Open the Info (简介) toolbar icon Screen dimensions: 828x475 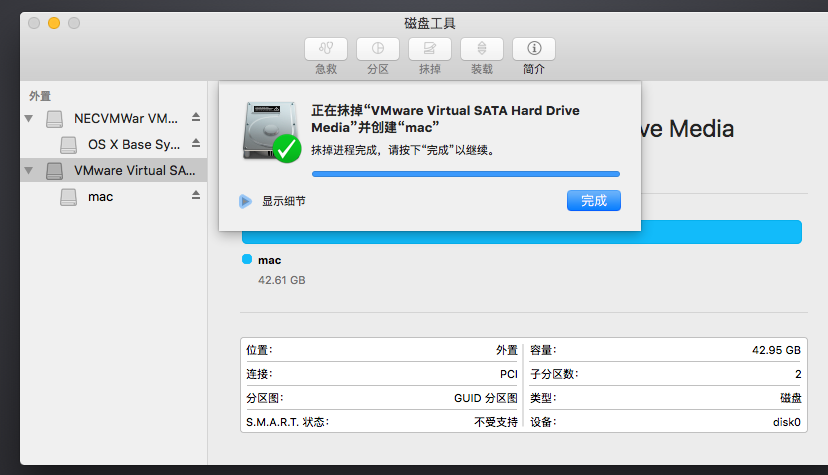click(534, 49)
